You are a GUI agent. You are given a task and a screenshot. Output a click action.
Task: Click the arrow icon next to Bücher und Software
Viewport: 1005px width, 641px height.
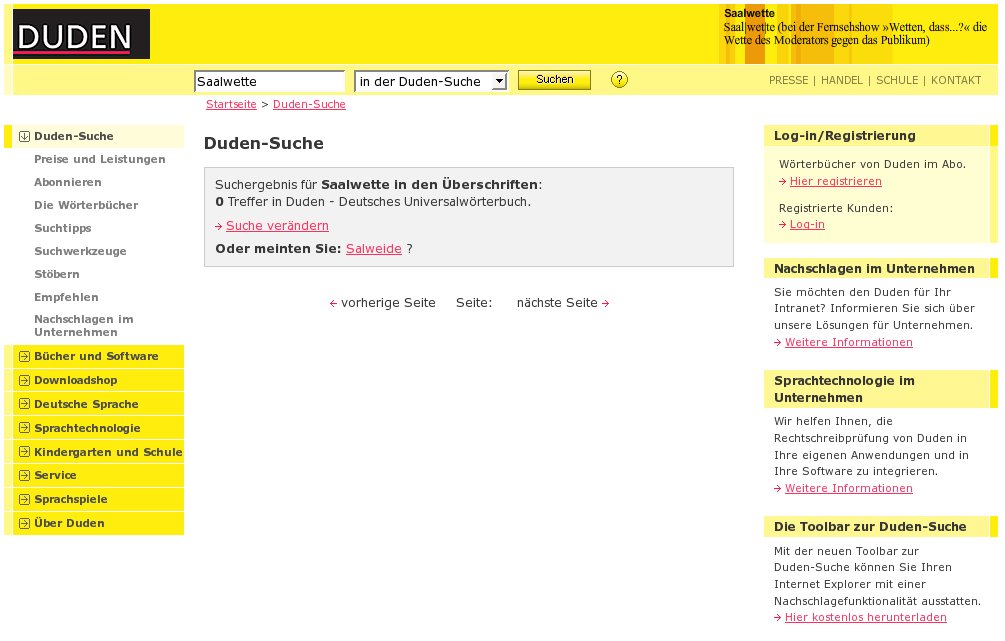pyautogui.click(x=24, y=356)
